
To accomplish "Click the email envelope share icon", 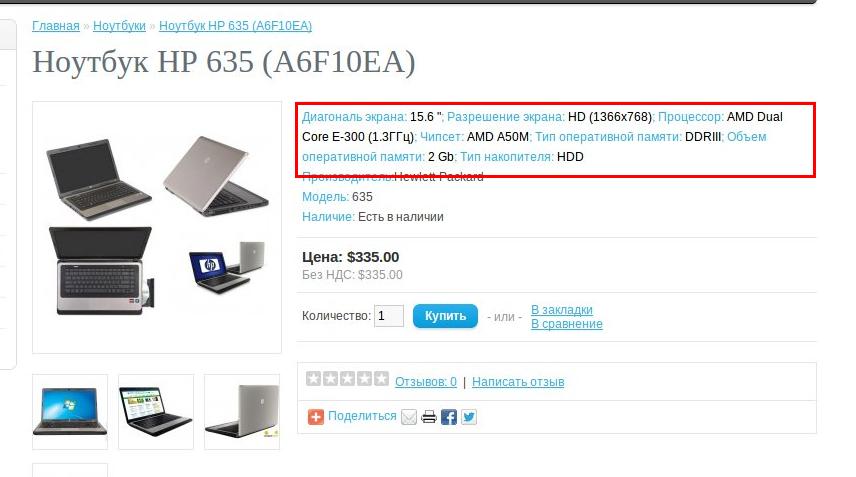I will pyautogui.click(x=409, y=418).
